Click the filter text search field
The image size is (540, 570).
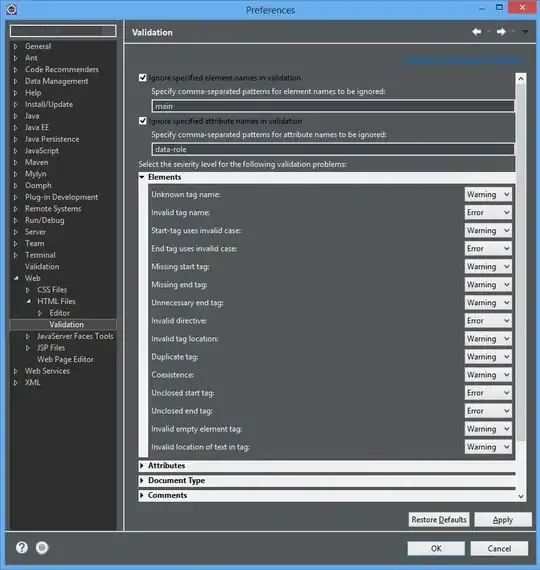[x=63, y=31]
